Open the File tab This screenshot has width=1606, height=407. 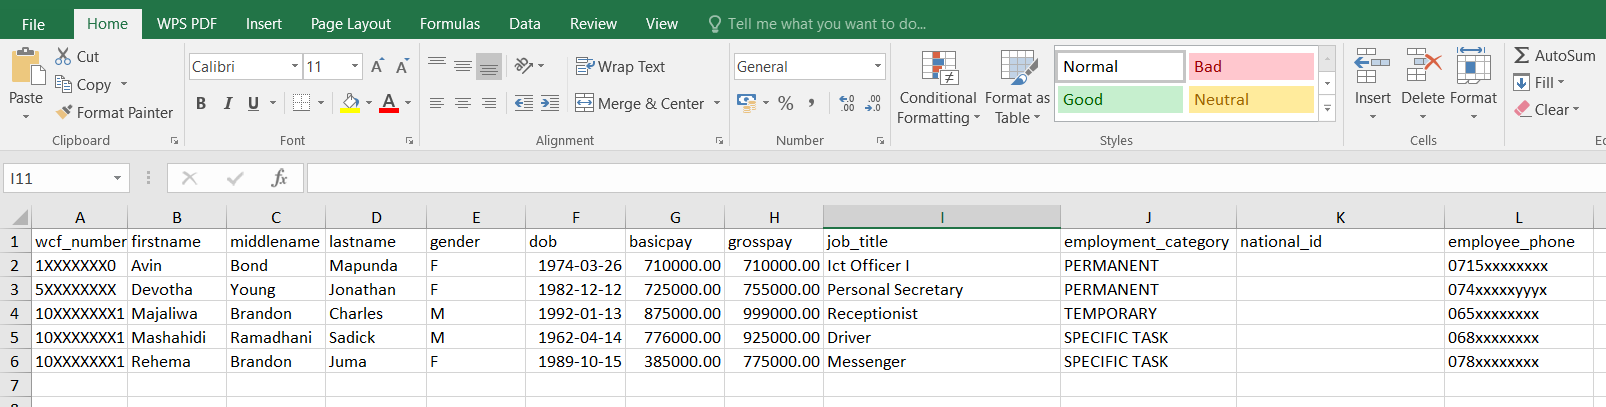33,24
